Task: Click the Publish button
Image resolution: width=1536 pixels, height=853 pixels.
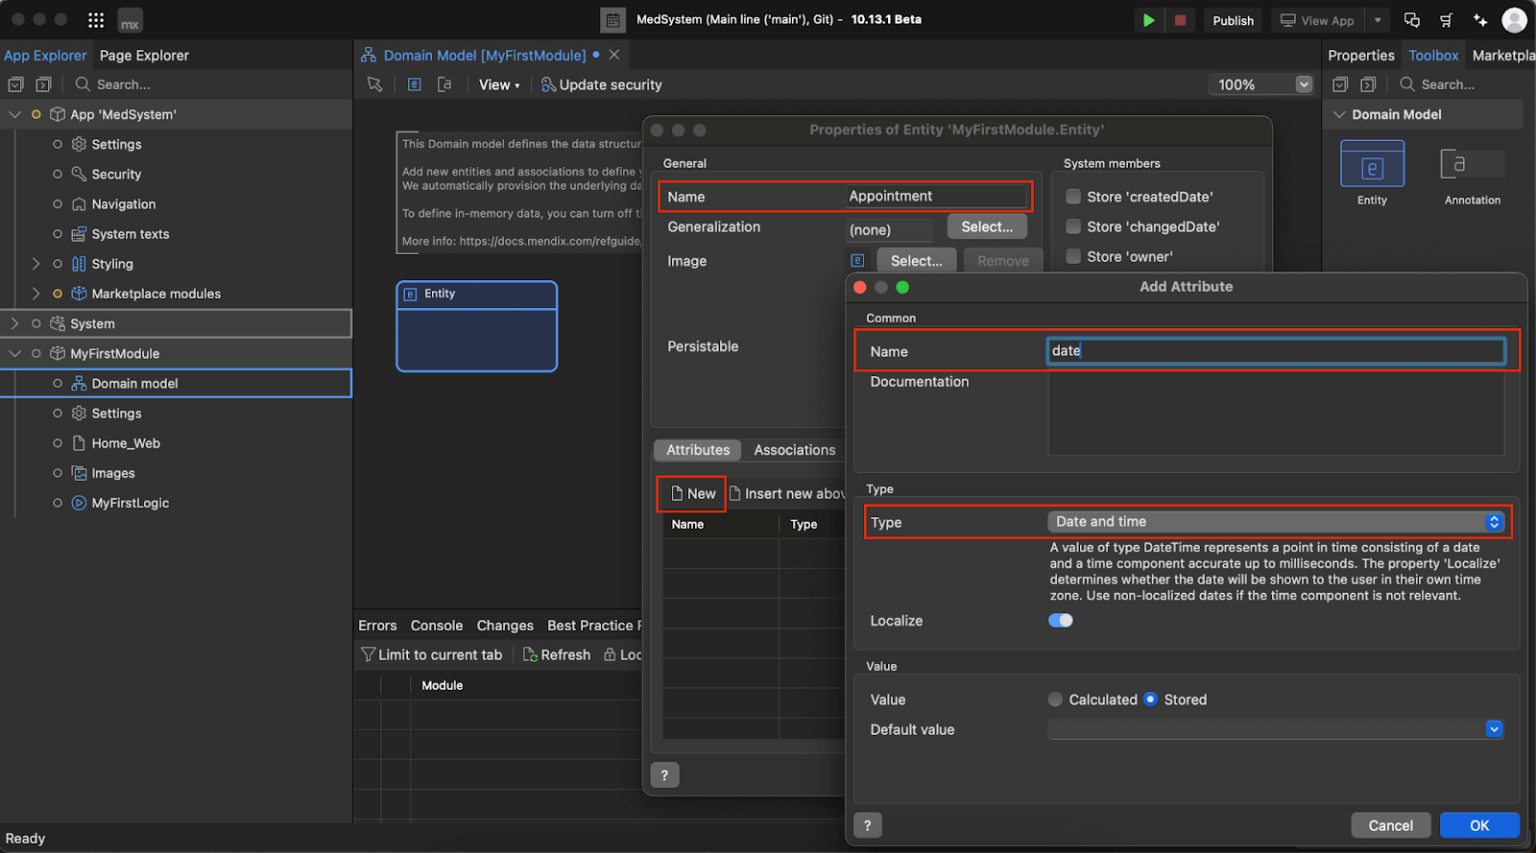Action: click(x=1233, y=20)
